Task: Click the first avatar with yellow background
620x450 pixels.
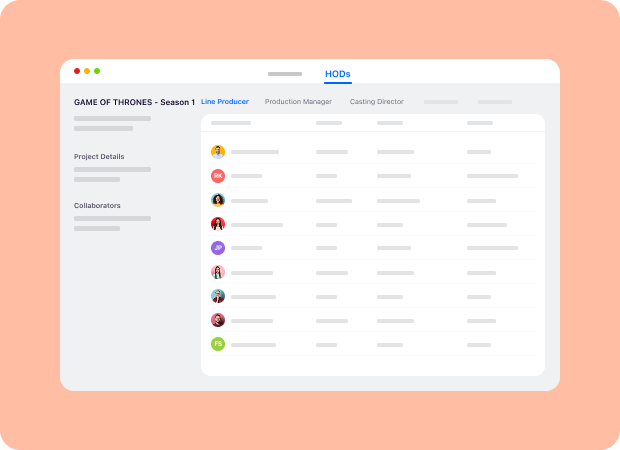Action: pos(218,152)
